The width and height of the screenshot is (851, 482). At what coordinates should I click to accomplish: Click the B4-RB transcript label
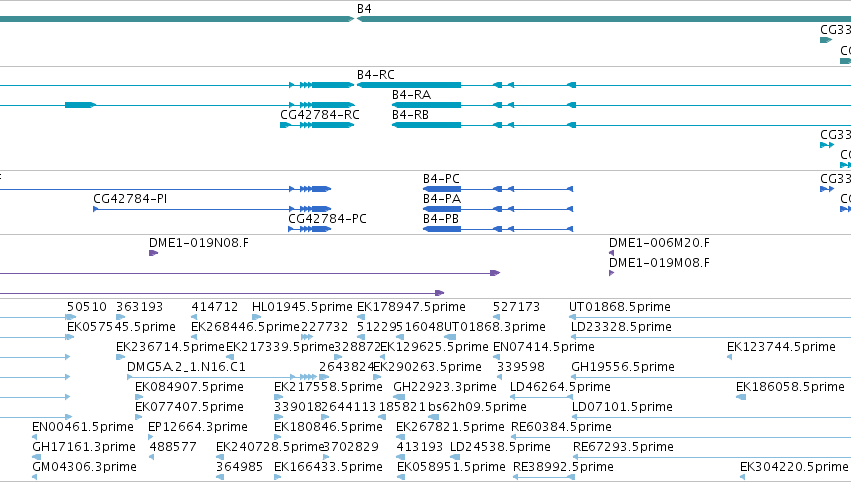click(x=410, y=115)
